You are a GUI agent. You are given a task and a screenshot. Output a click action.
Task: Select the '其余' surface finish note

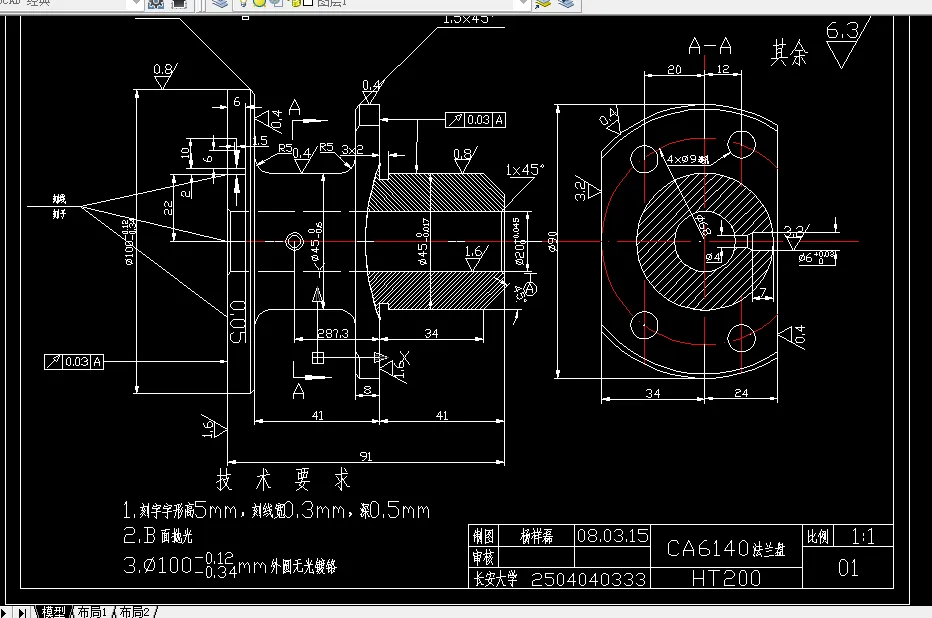(x=789, y=53)
